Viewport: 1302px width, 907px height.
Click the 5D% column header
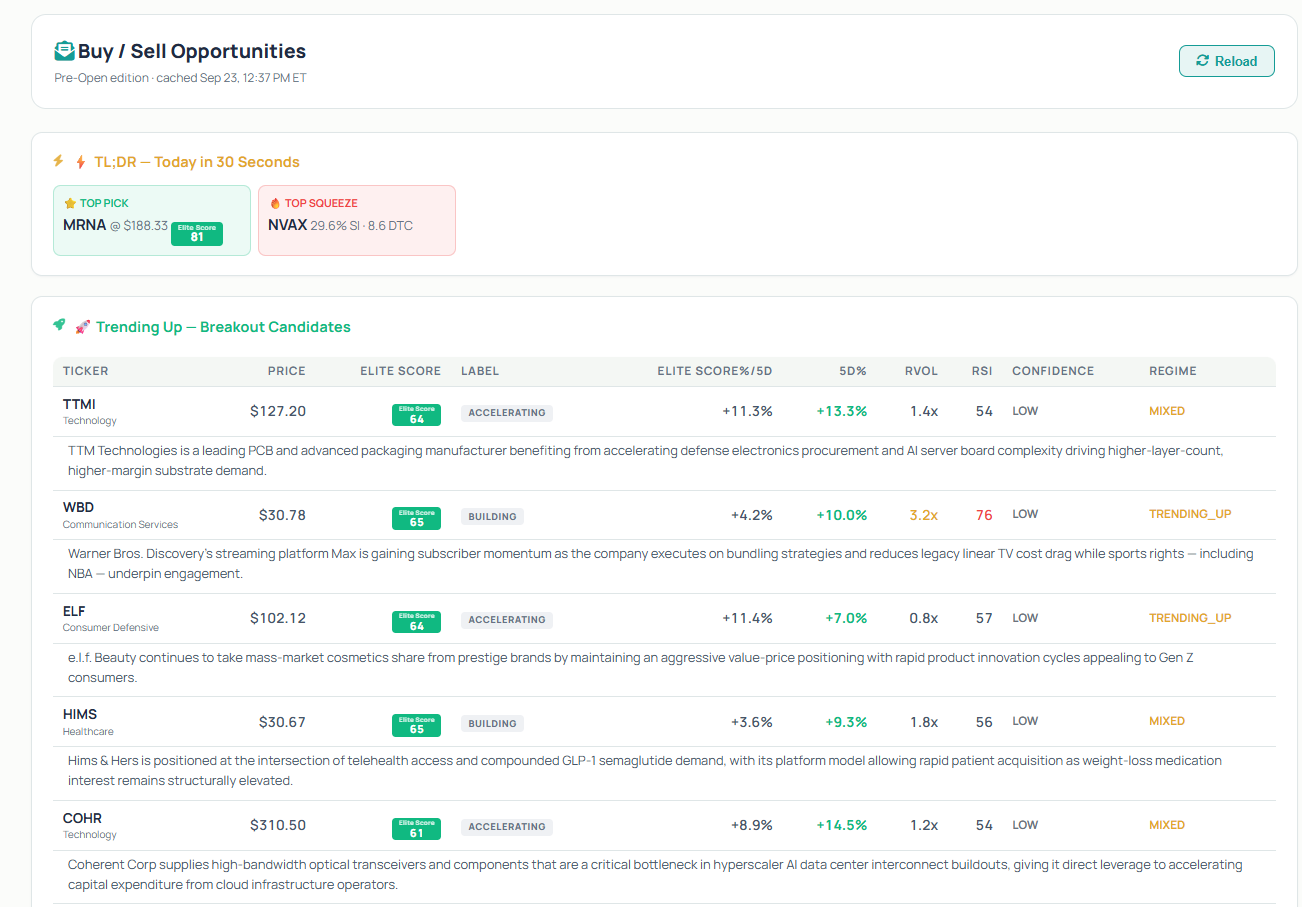(x=853, y=371)
